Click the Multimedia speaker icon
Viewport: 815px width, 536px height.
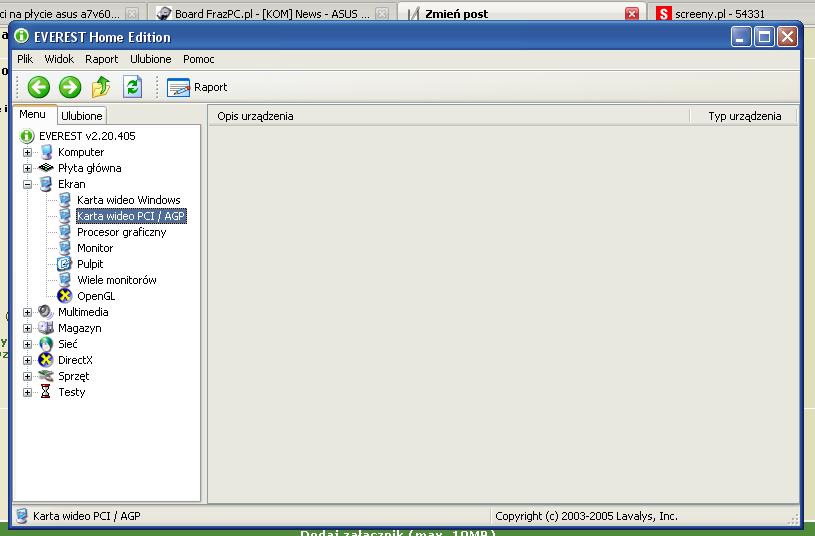[x=46, y=312]
